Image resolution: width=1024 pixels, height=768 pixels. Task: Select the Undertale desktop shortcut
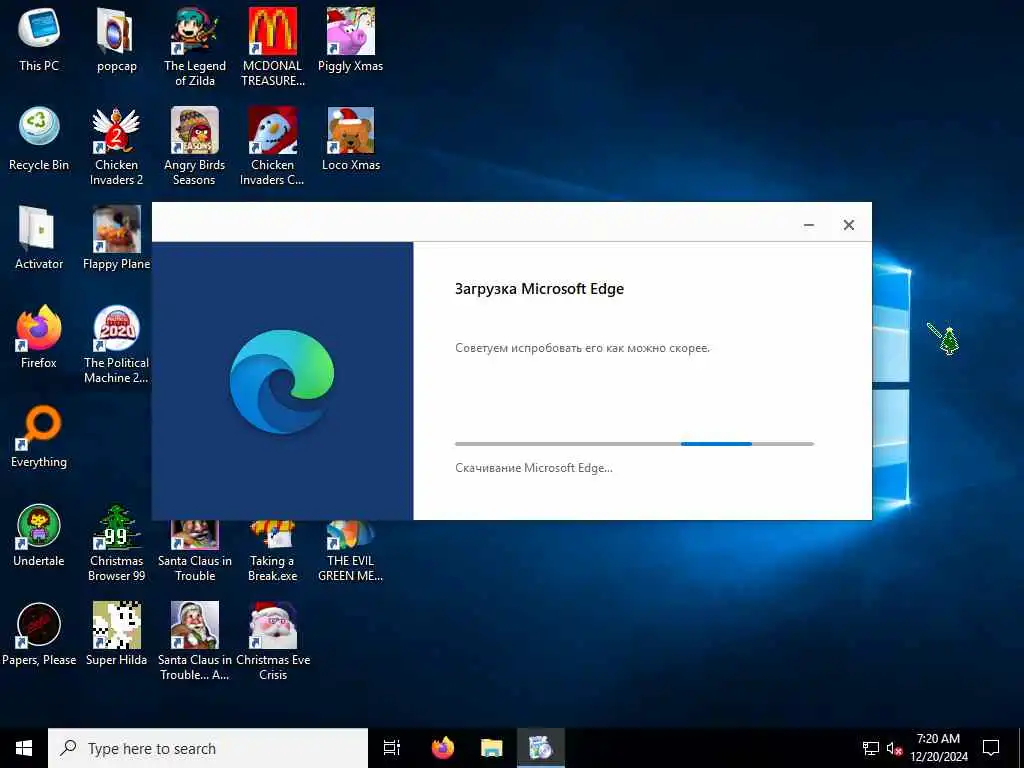pos(39,536)
